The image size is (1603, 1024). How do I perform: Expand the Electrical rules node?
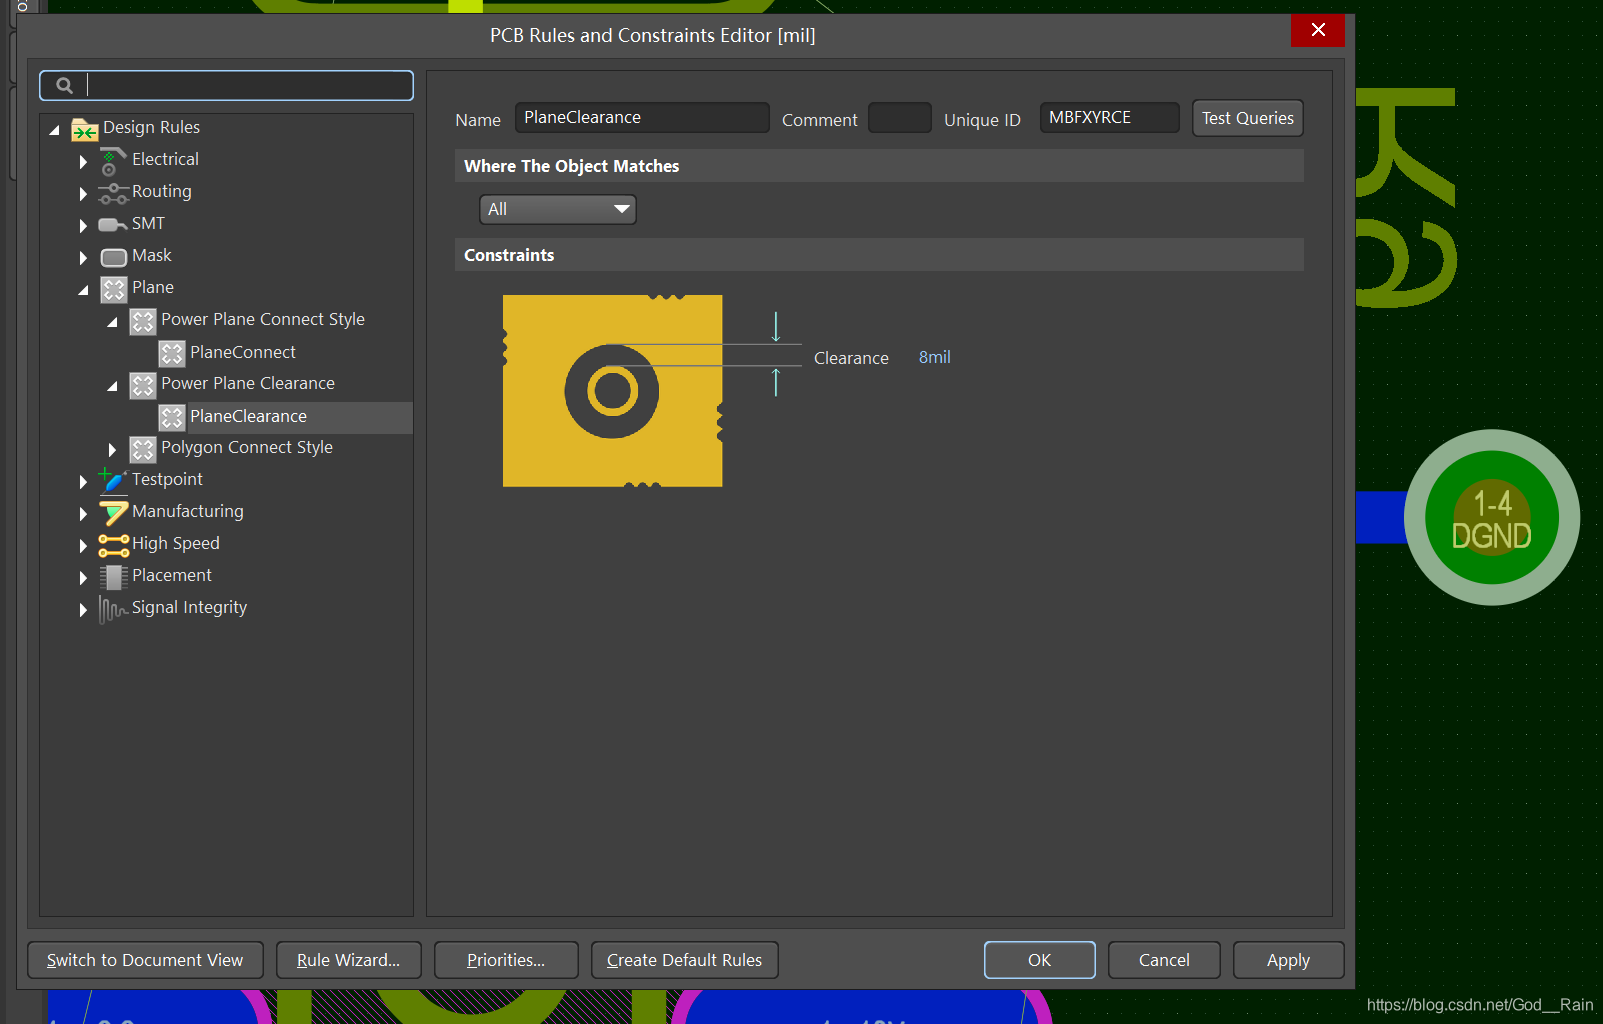[x=83, y=161]
